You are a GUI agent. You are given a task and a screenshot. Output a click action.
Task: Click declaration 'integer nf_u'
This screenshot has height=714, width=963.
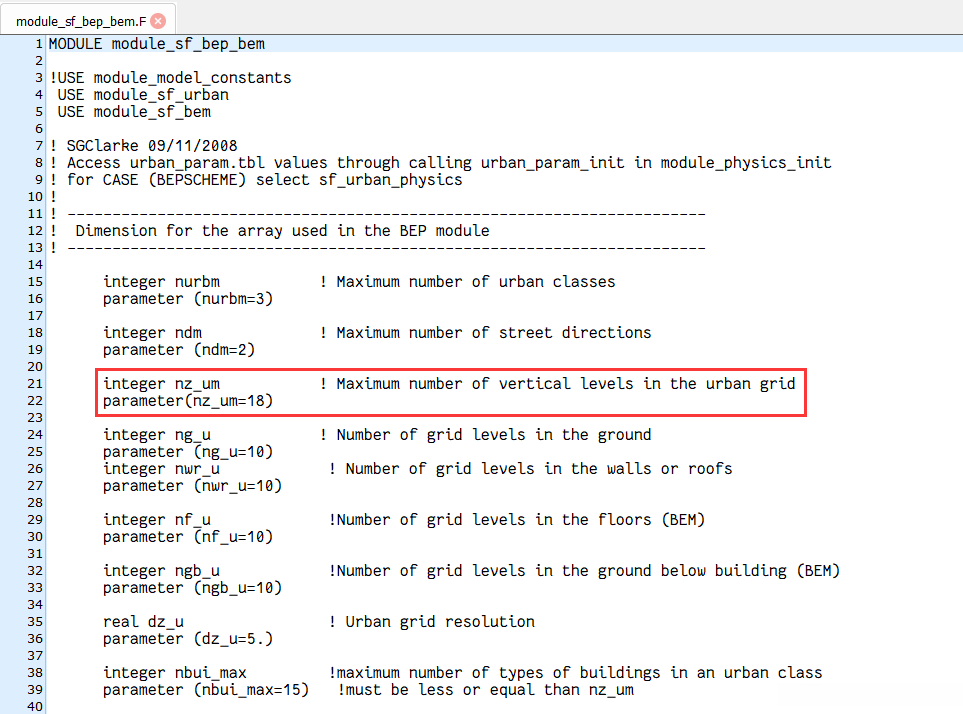click(157, 520)
